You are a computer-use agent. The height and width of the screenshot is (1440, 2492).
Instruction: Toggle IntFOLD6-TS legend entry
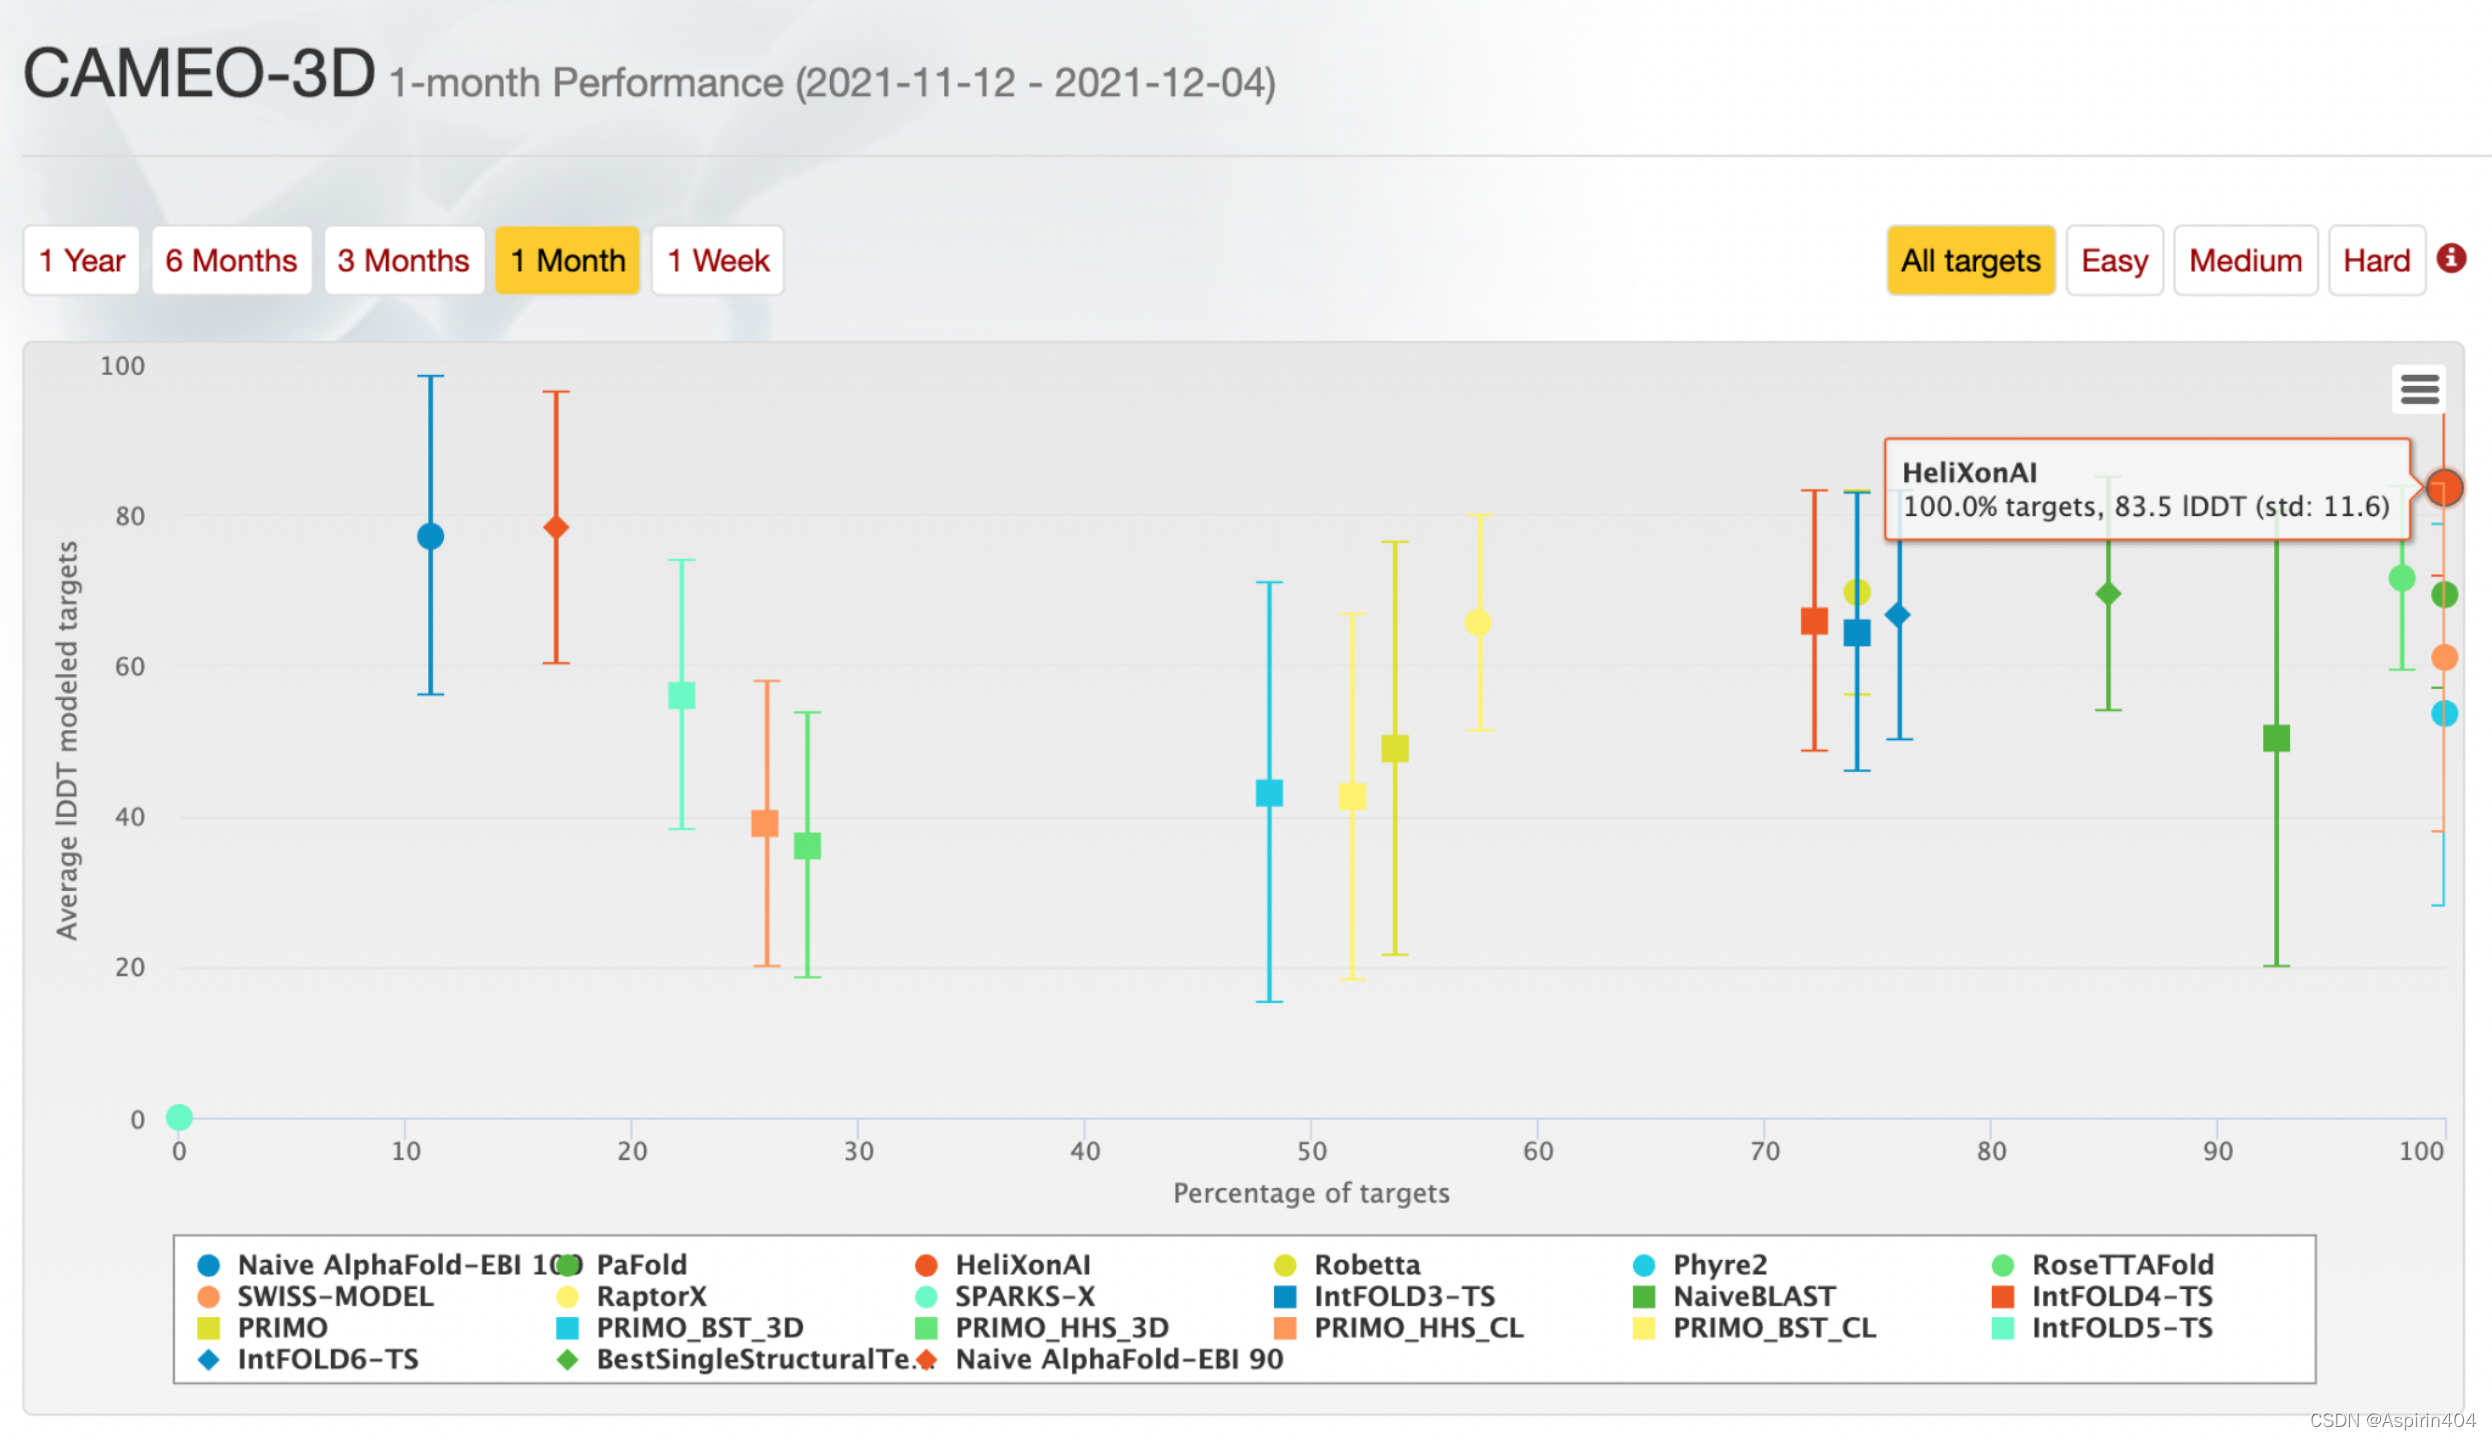(x=326, y=1360)
